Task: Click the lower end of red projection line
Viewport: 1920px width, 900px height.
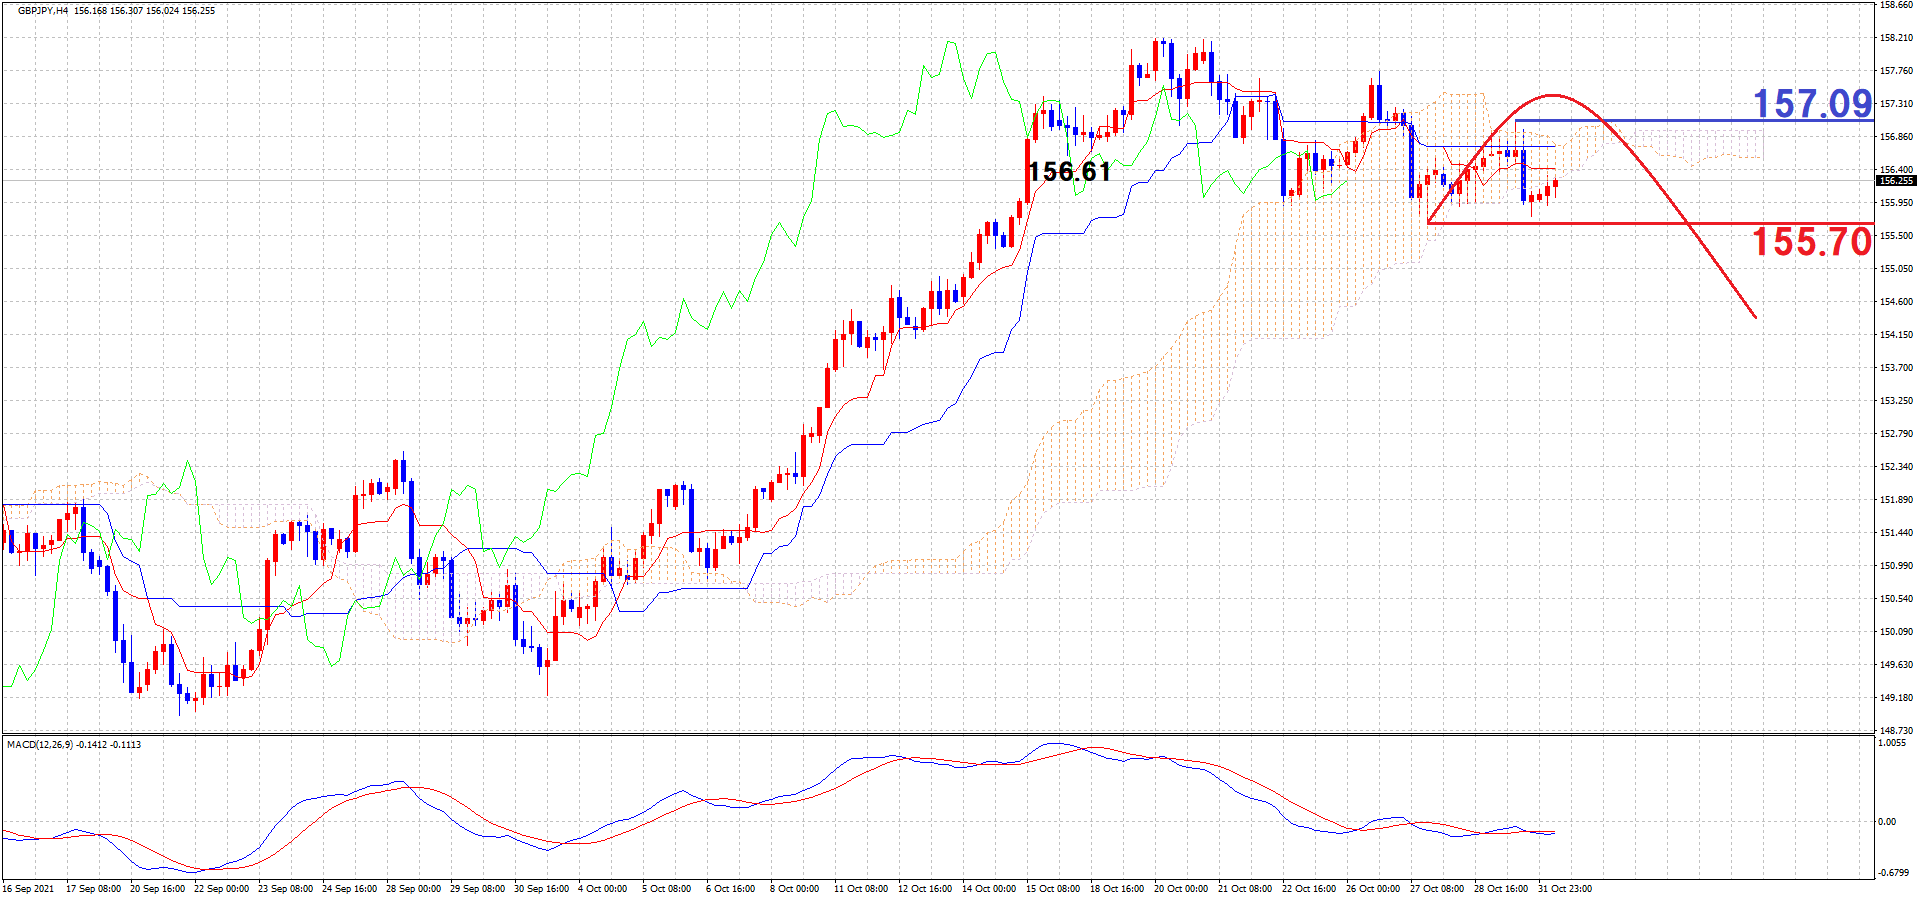Action: point(1755,317)
